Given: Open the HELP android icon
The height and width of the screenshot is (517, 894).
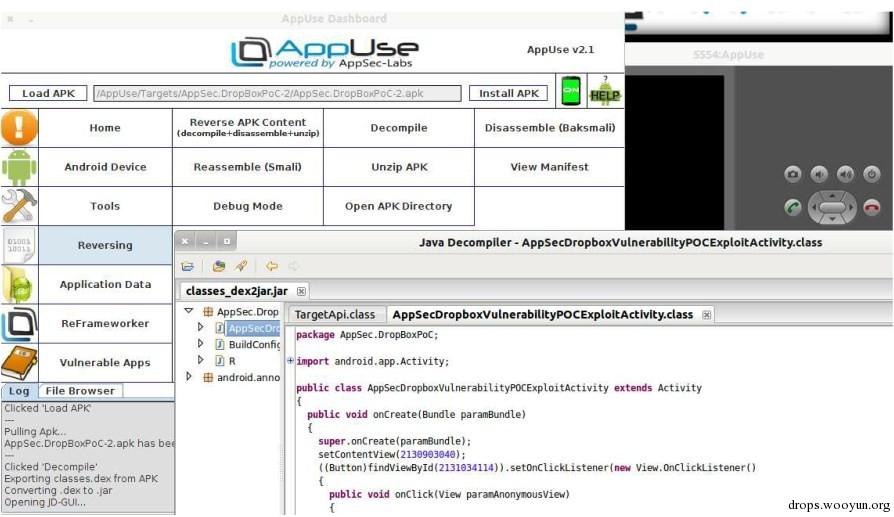Looking at the screenshot, I should coord(605,91).
